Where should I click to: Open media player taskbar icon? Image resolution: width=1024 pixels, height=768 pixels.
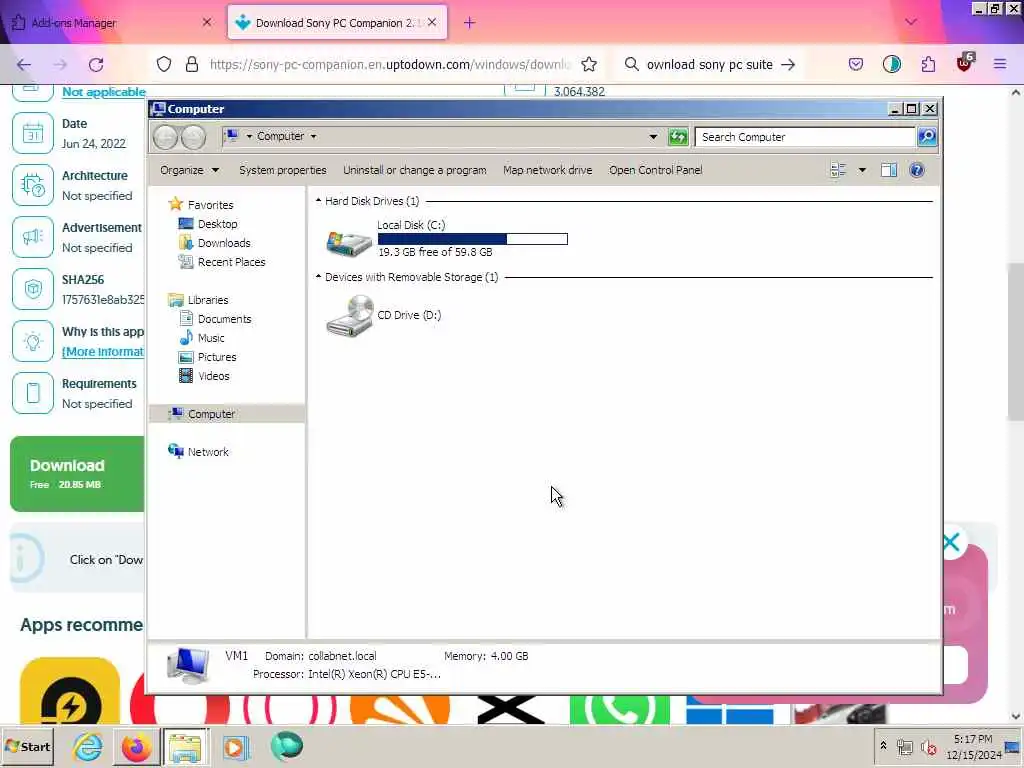click(235, 746)
